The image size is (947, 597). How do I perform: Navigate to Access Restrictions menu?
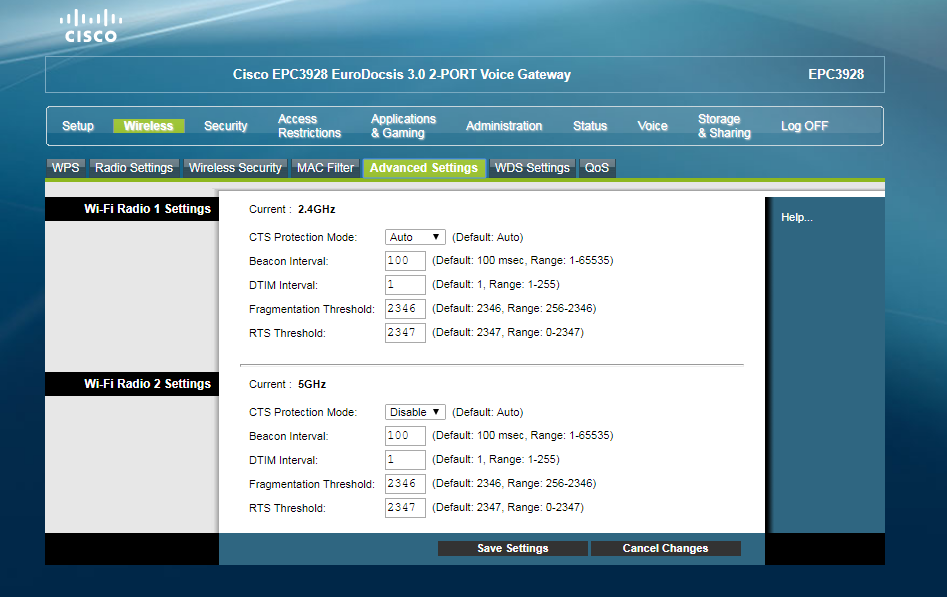[x=309, y=126]
